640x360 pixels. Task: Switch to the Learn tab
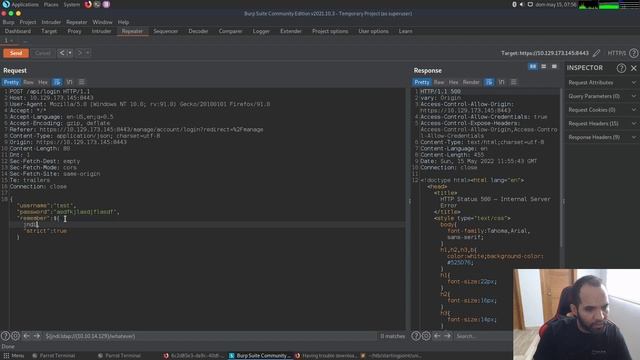click(x=405, y=31)
